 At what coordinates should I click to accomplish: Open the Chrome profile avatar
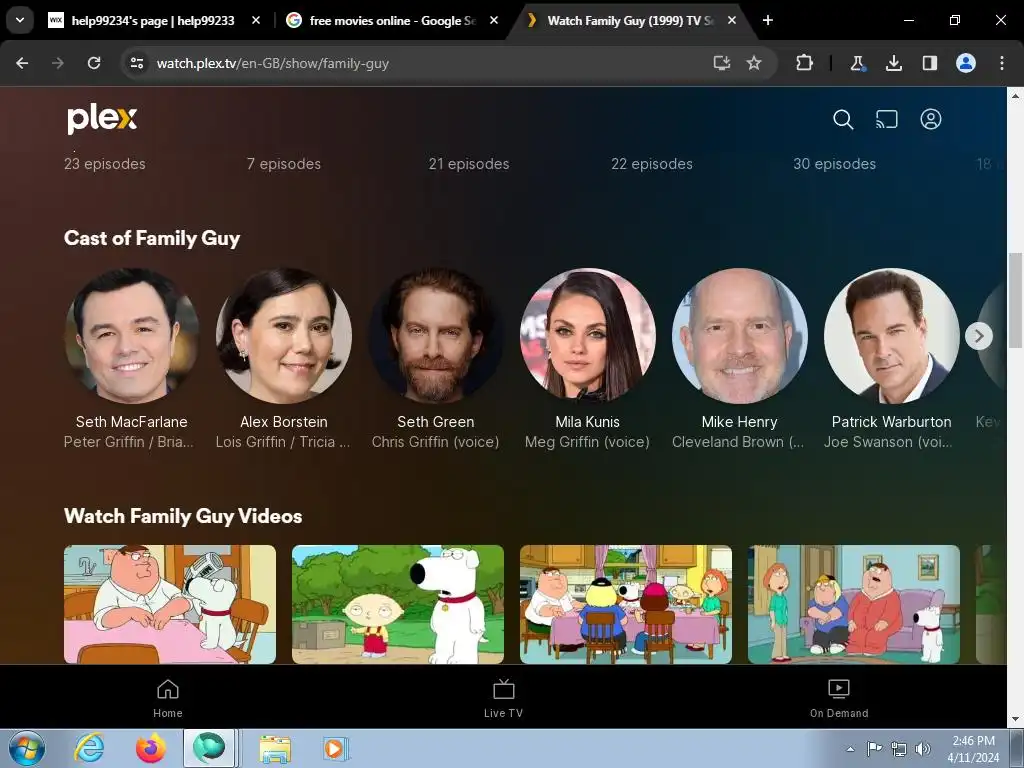click(x=966, y=63)
